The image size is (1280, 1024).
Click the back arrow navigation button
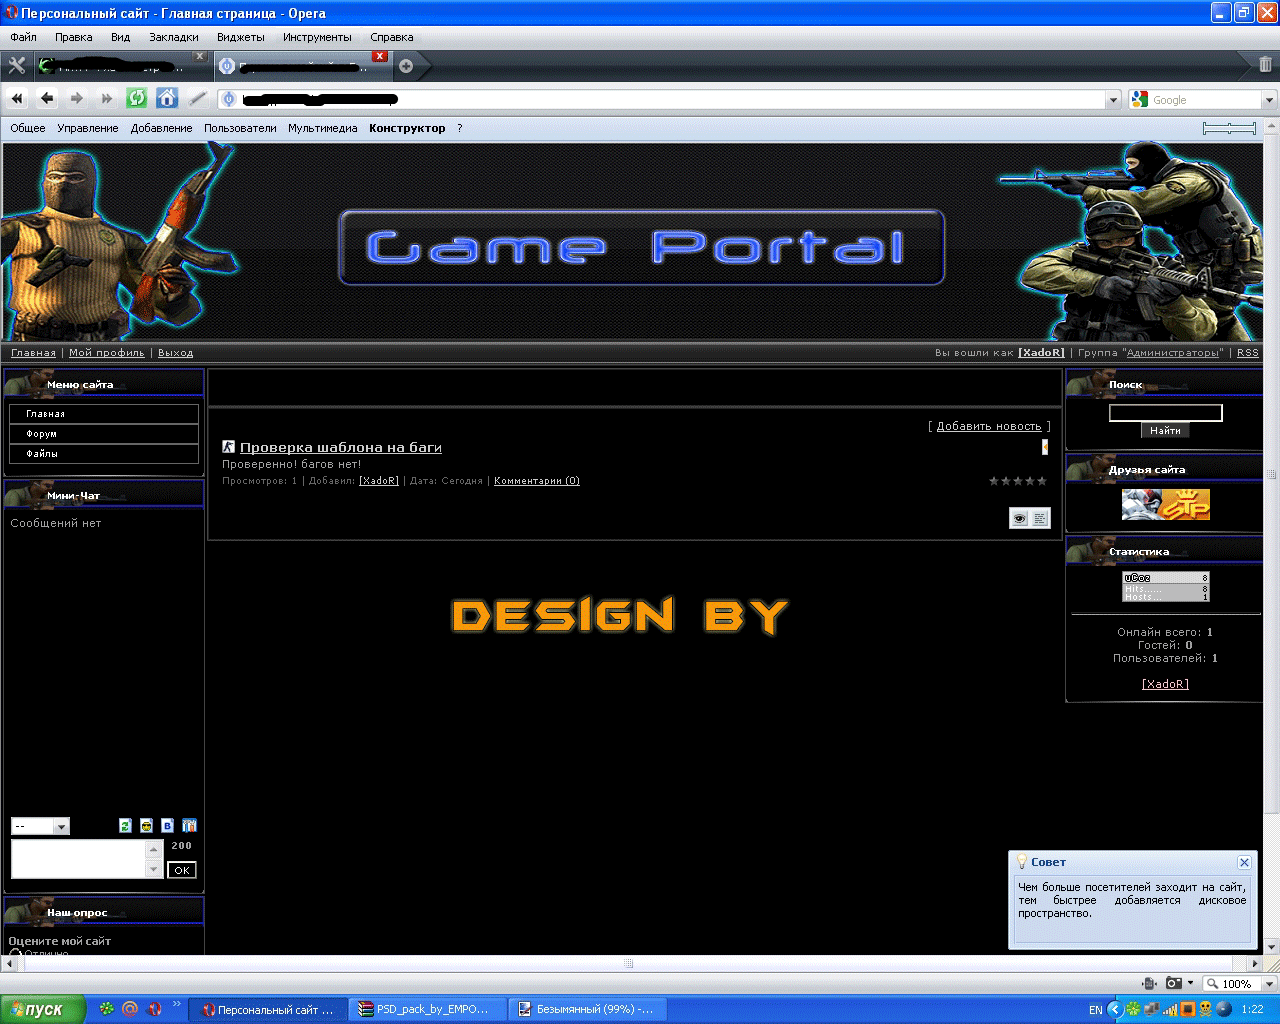pyautogui.click(x=47, y=98)
